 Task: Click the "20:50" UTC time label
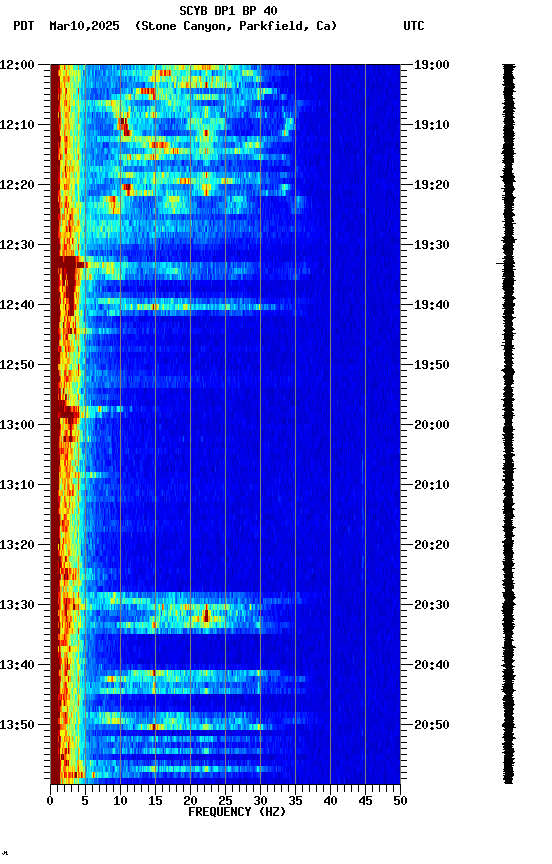(x=432, y=725)
